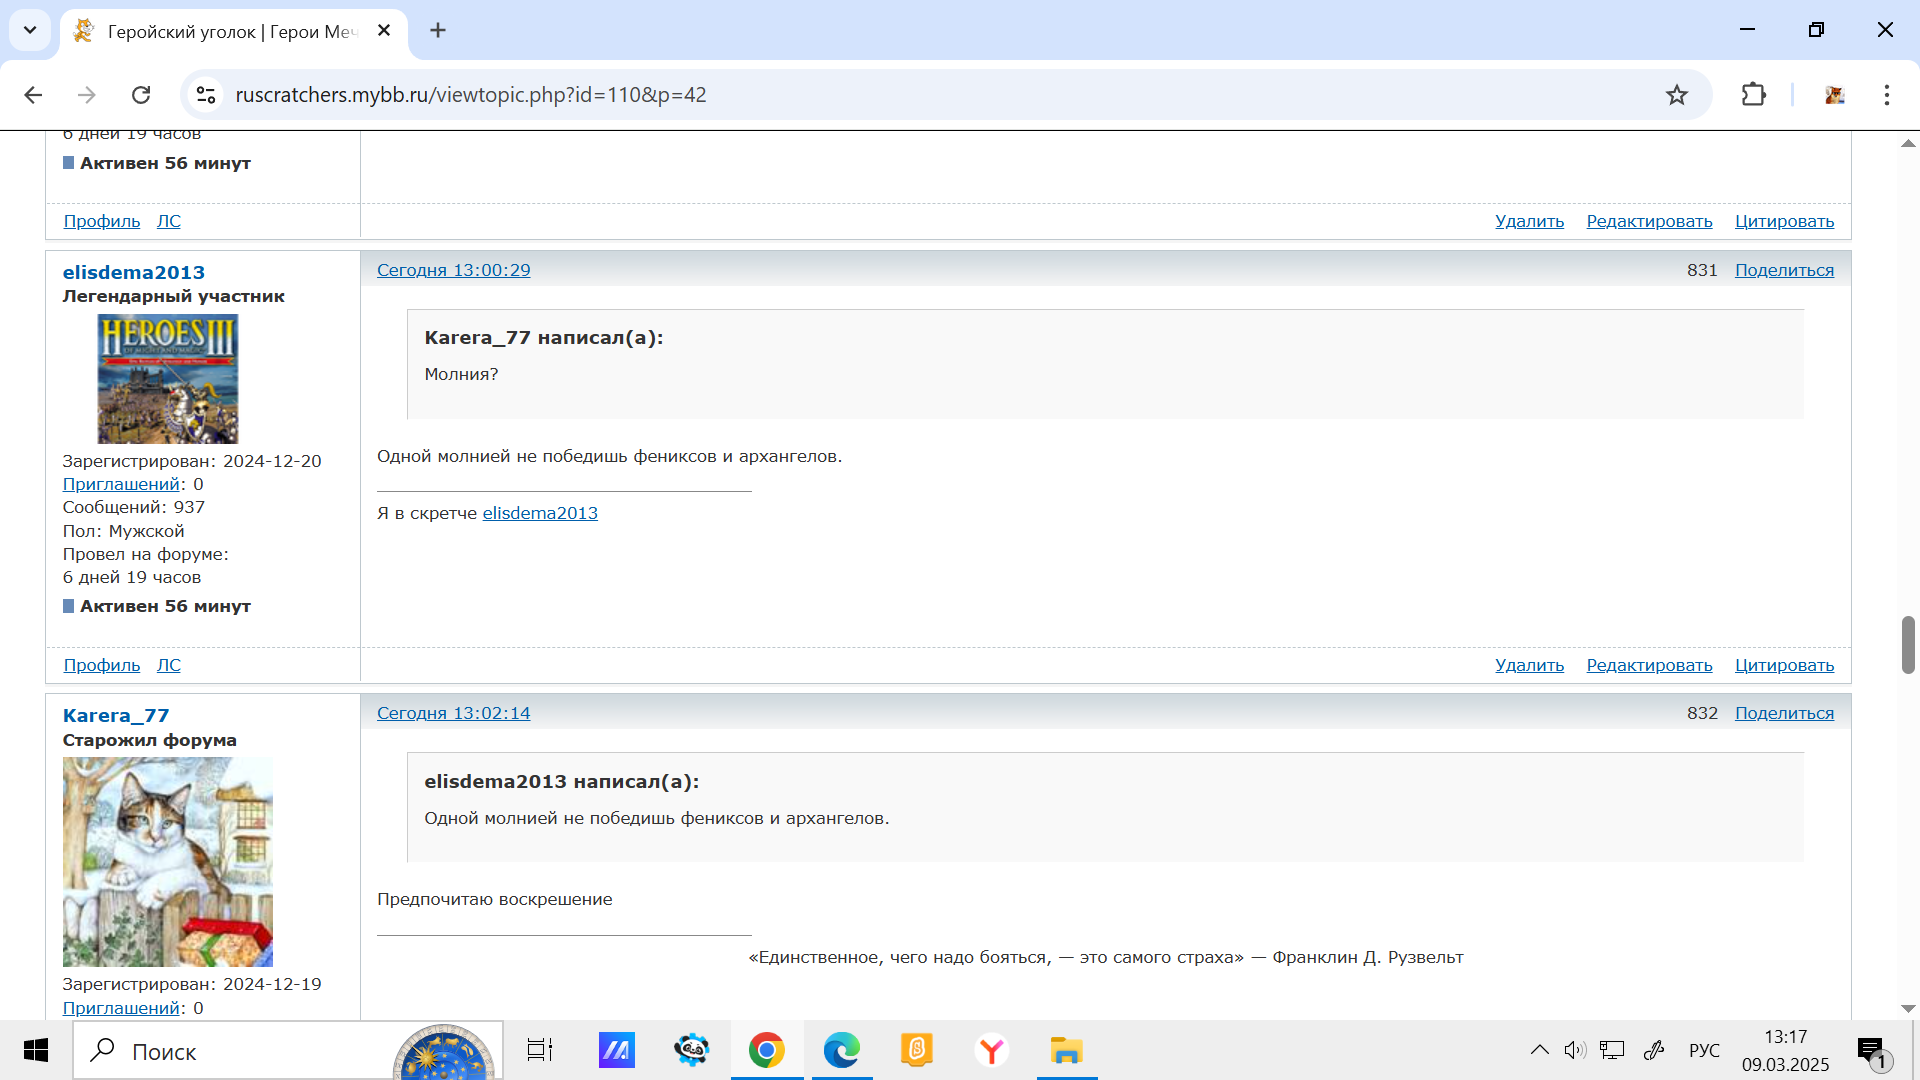
Task: View site information icon in address bar
Action: tap(206, 95)
